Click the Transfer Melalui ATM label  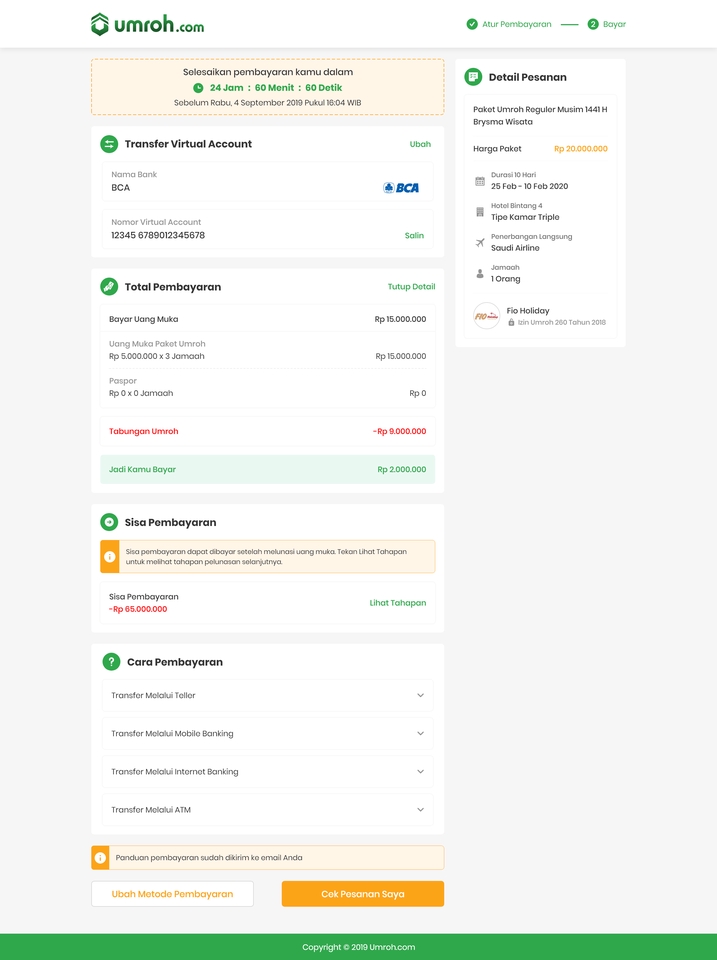coord(151,809)
